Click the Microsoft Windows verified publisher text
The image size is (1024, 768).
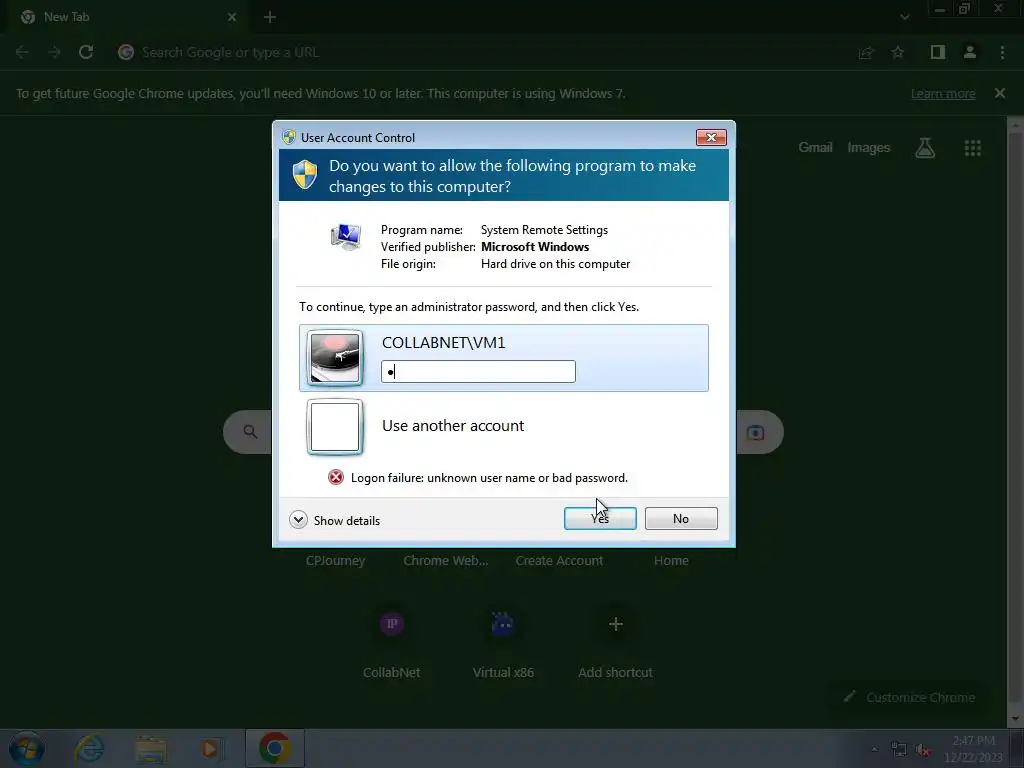(x=535, y=247)
